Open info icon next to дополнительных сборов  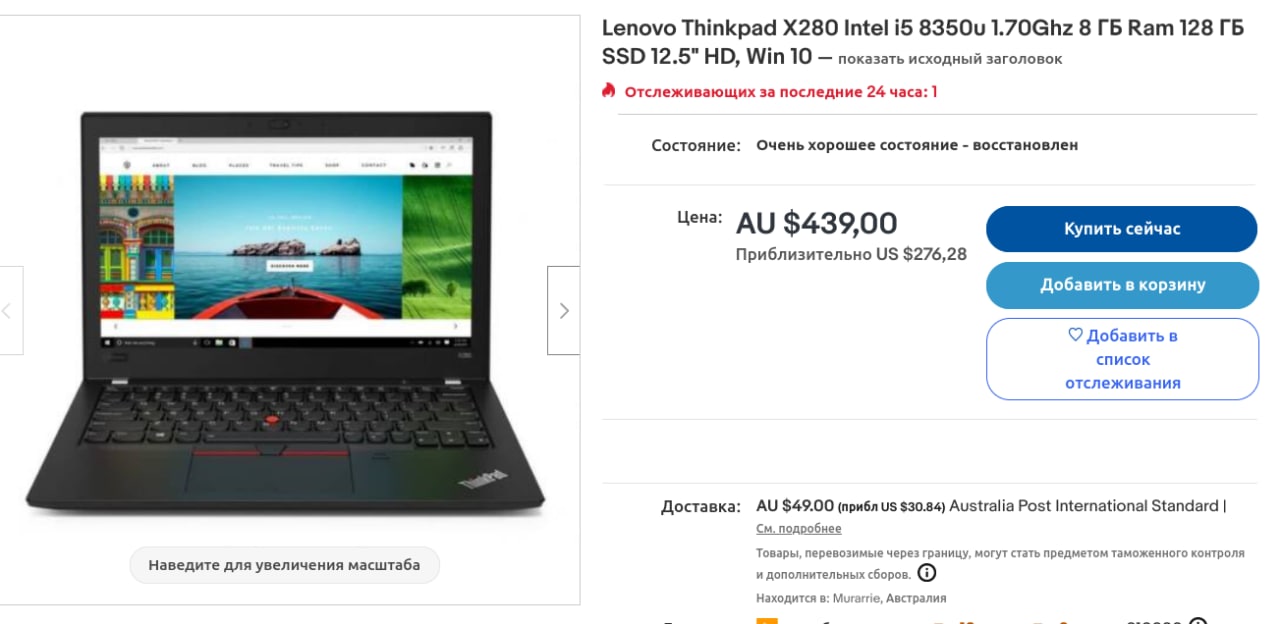(927, 573)
